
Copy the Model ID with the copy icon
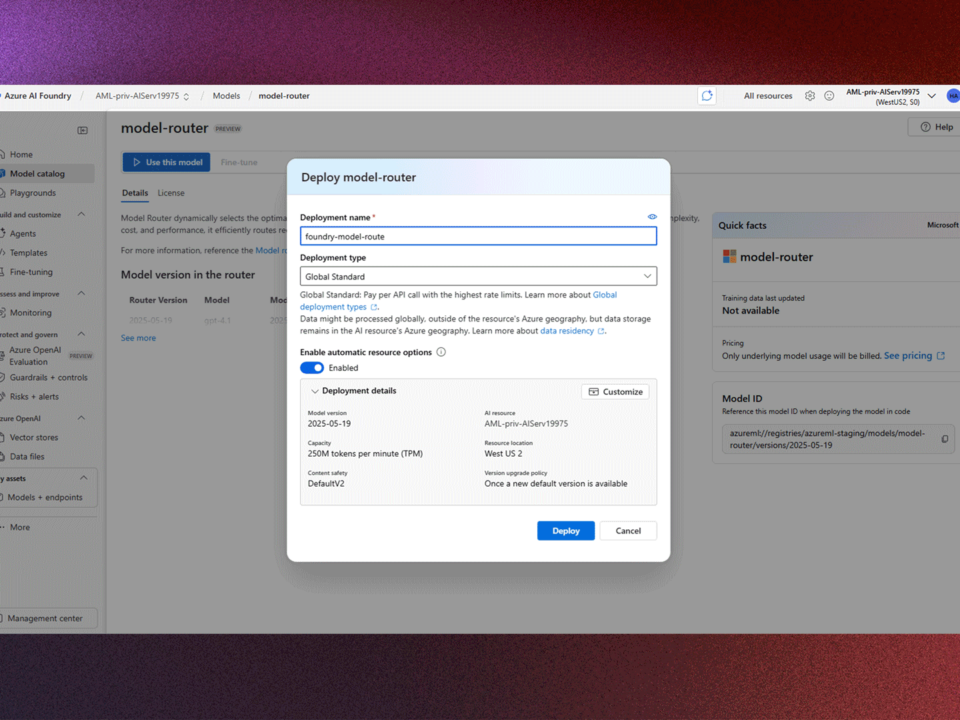point(945,439)
